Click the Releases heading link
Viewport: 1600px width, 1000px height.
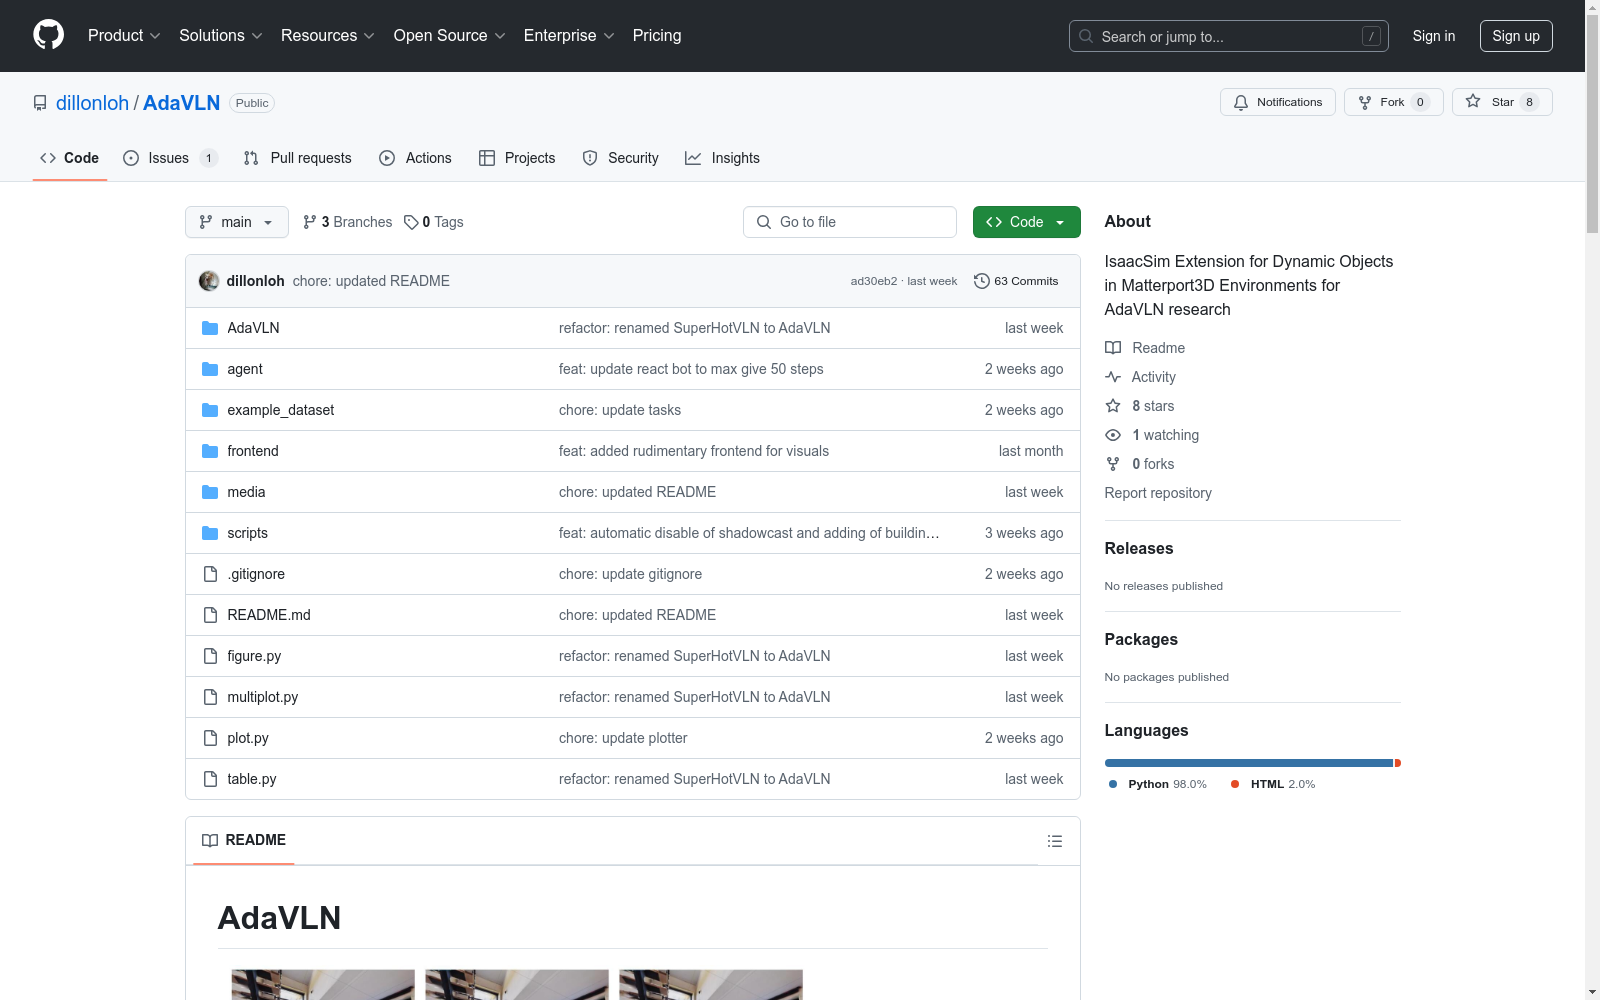click(x=1139, y=548)
